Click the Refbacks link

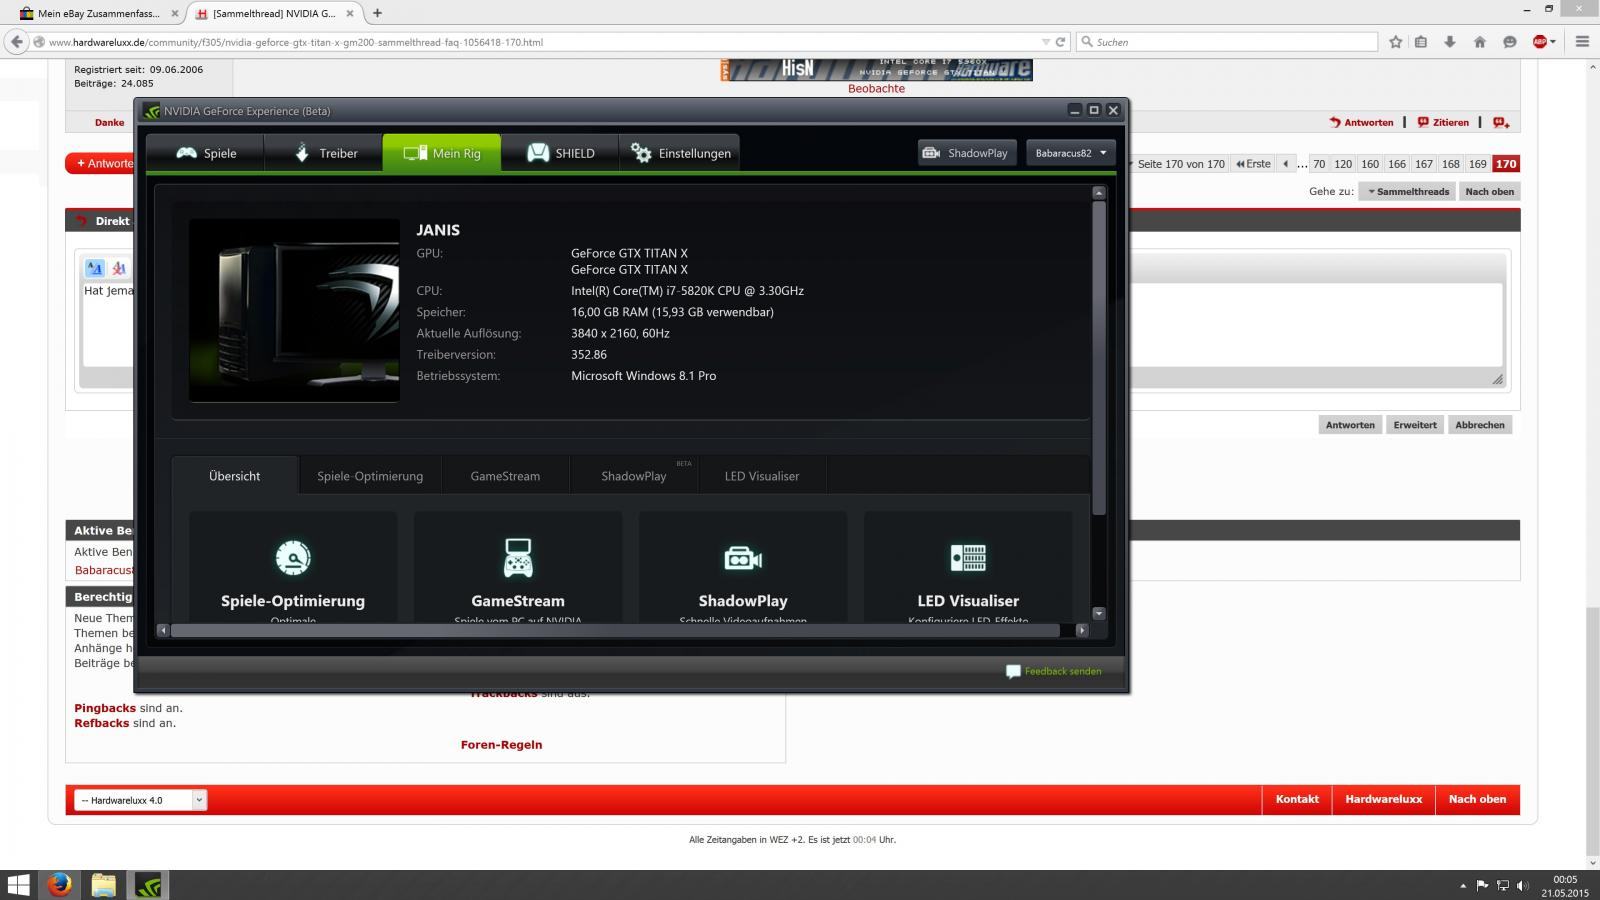[102, 723]
